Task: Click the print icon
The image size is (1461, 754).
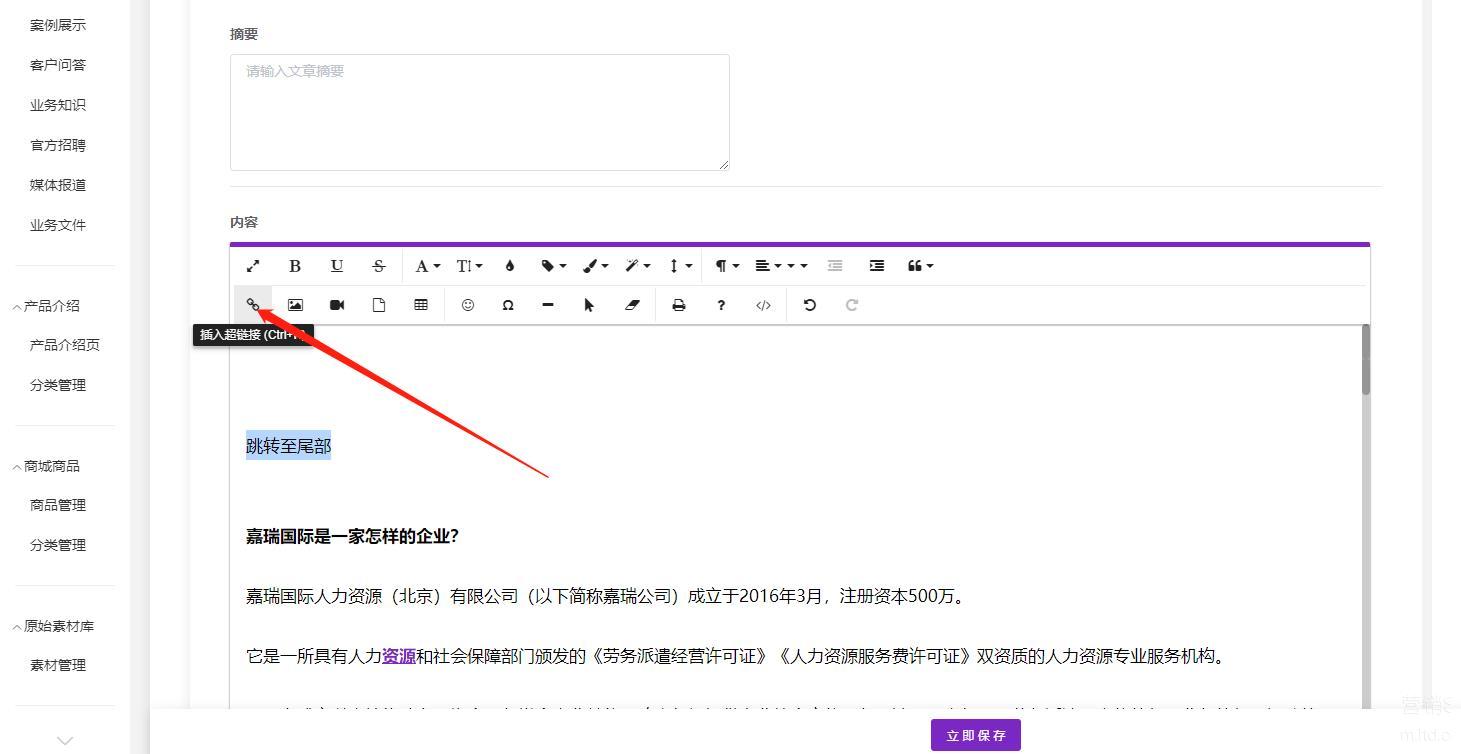Action: click(x=679, y=305)
